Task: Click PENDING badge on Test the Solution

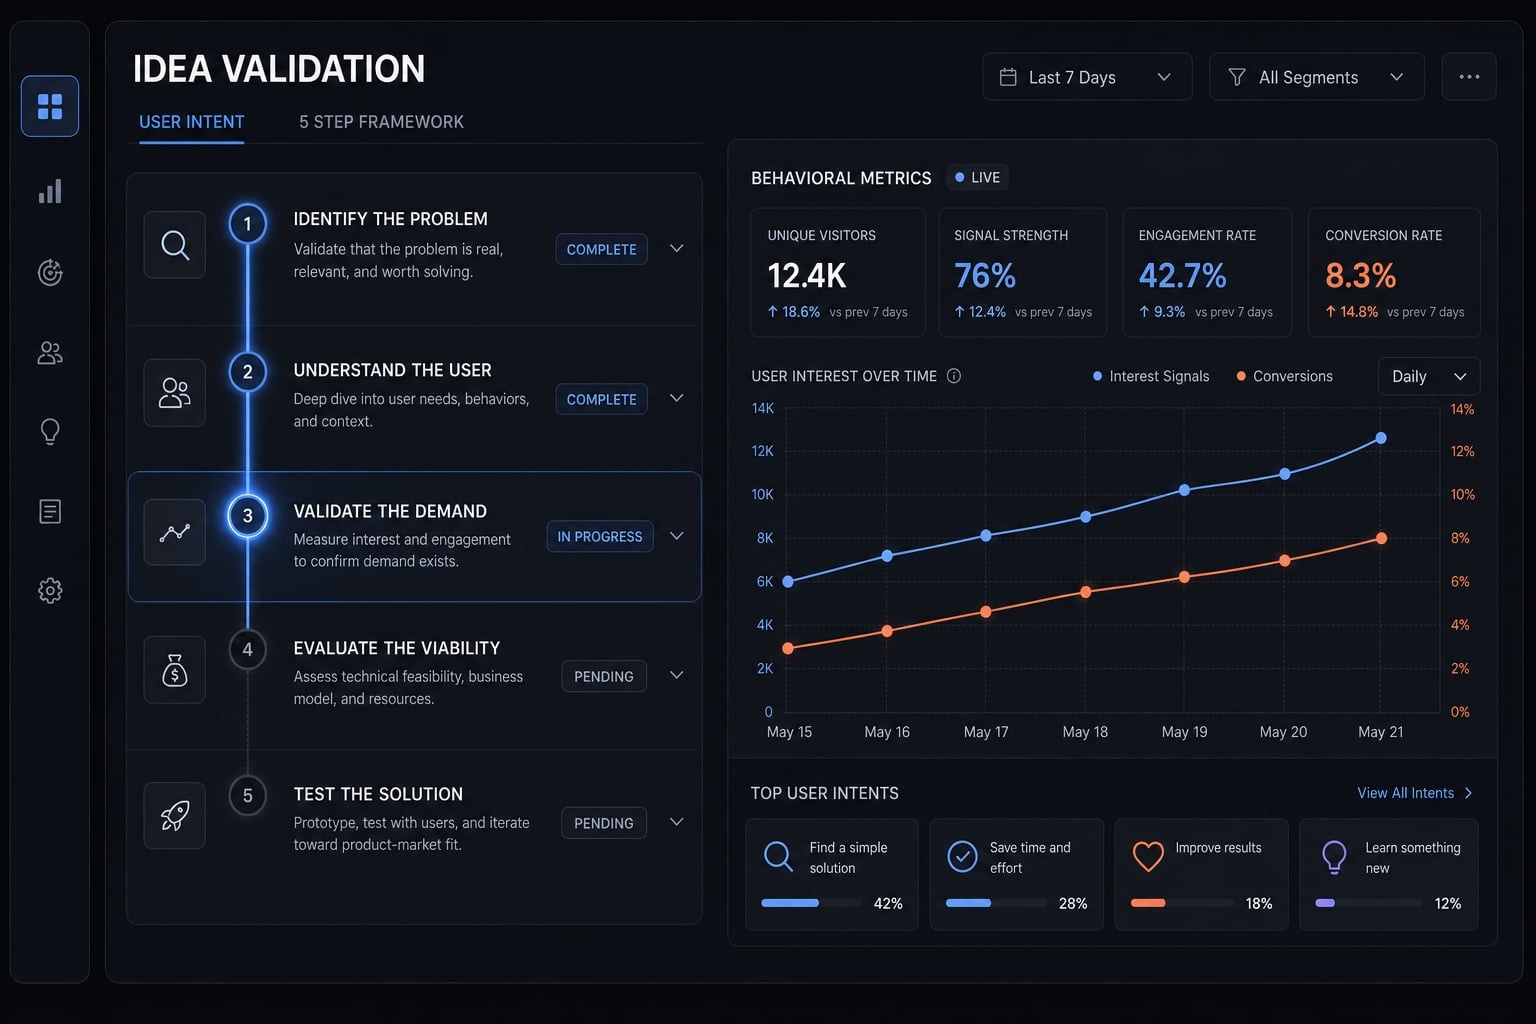Action: click(x=604, y=823)
